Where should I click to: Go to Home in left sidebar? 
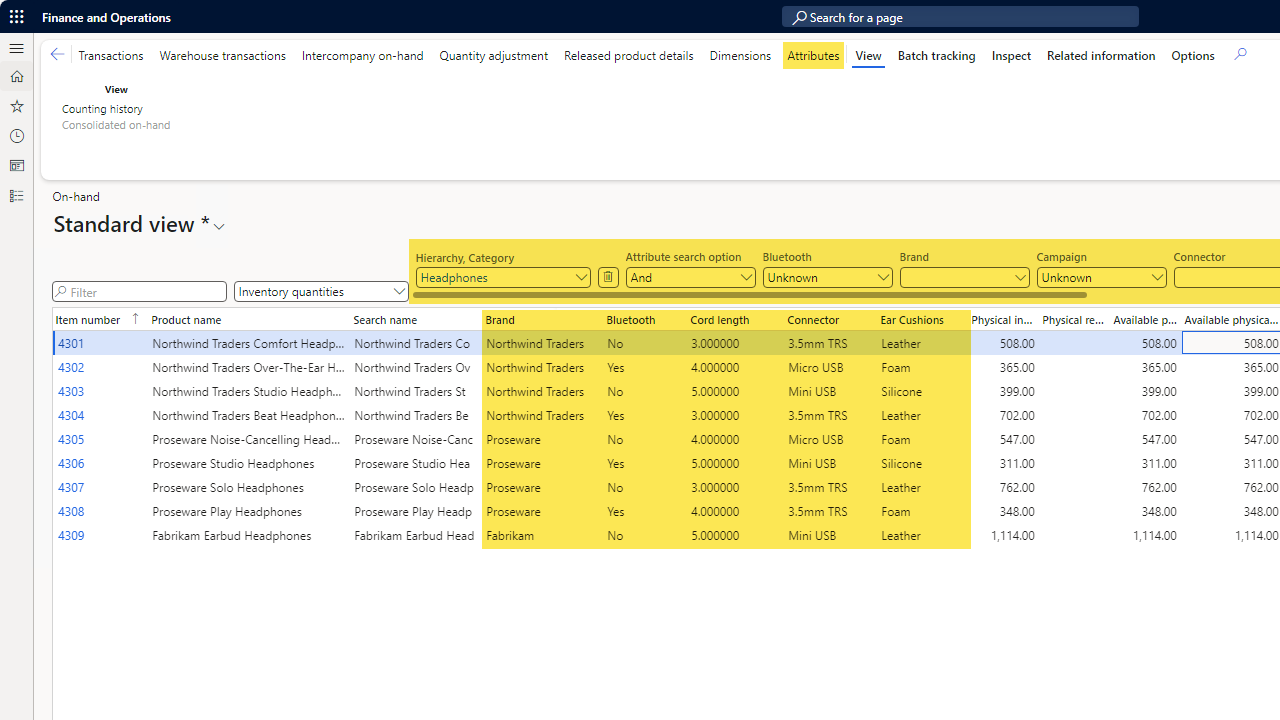point(17,77)
